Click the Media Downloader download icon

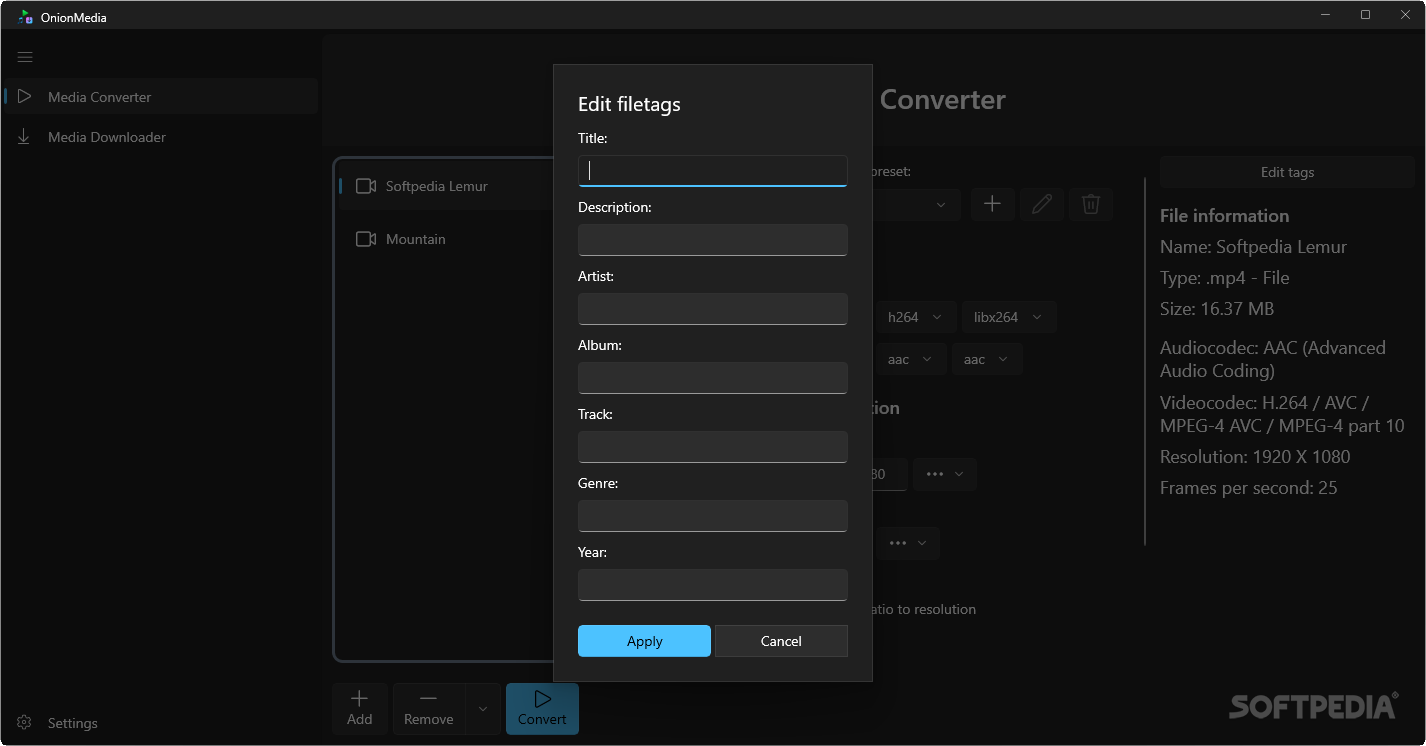[25, 137]
